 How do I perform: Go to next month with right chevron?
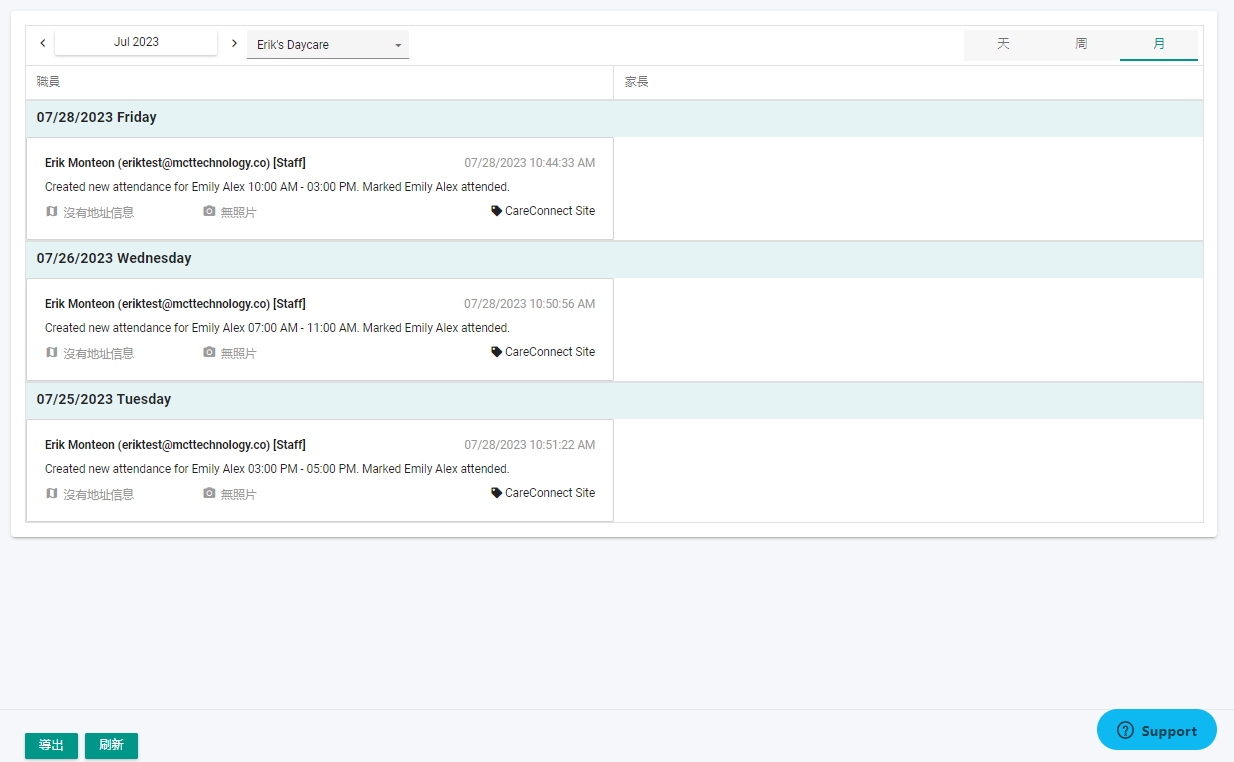[234, 43]
